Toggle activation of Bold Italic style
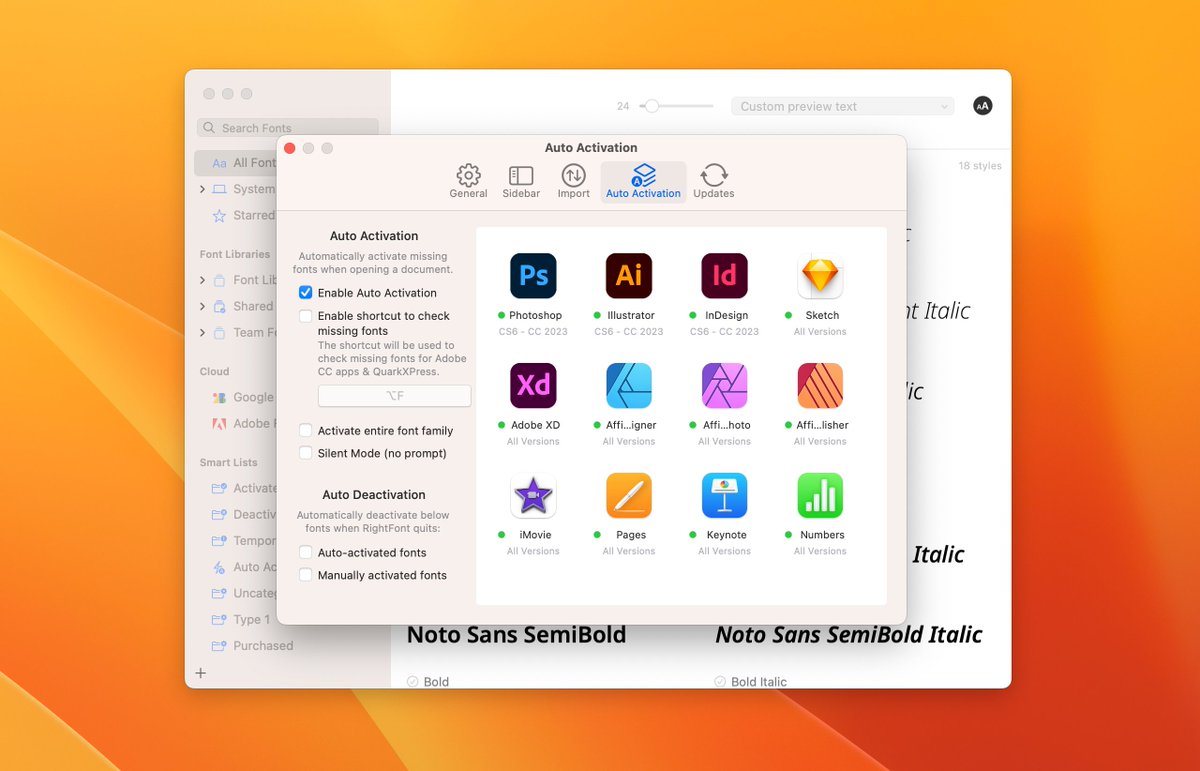 pos(719,681)
